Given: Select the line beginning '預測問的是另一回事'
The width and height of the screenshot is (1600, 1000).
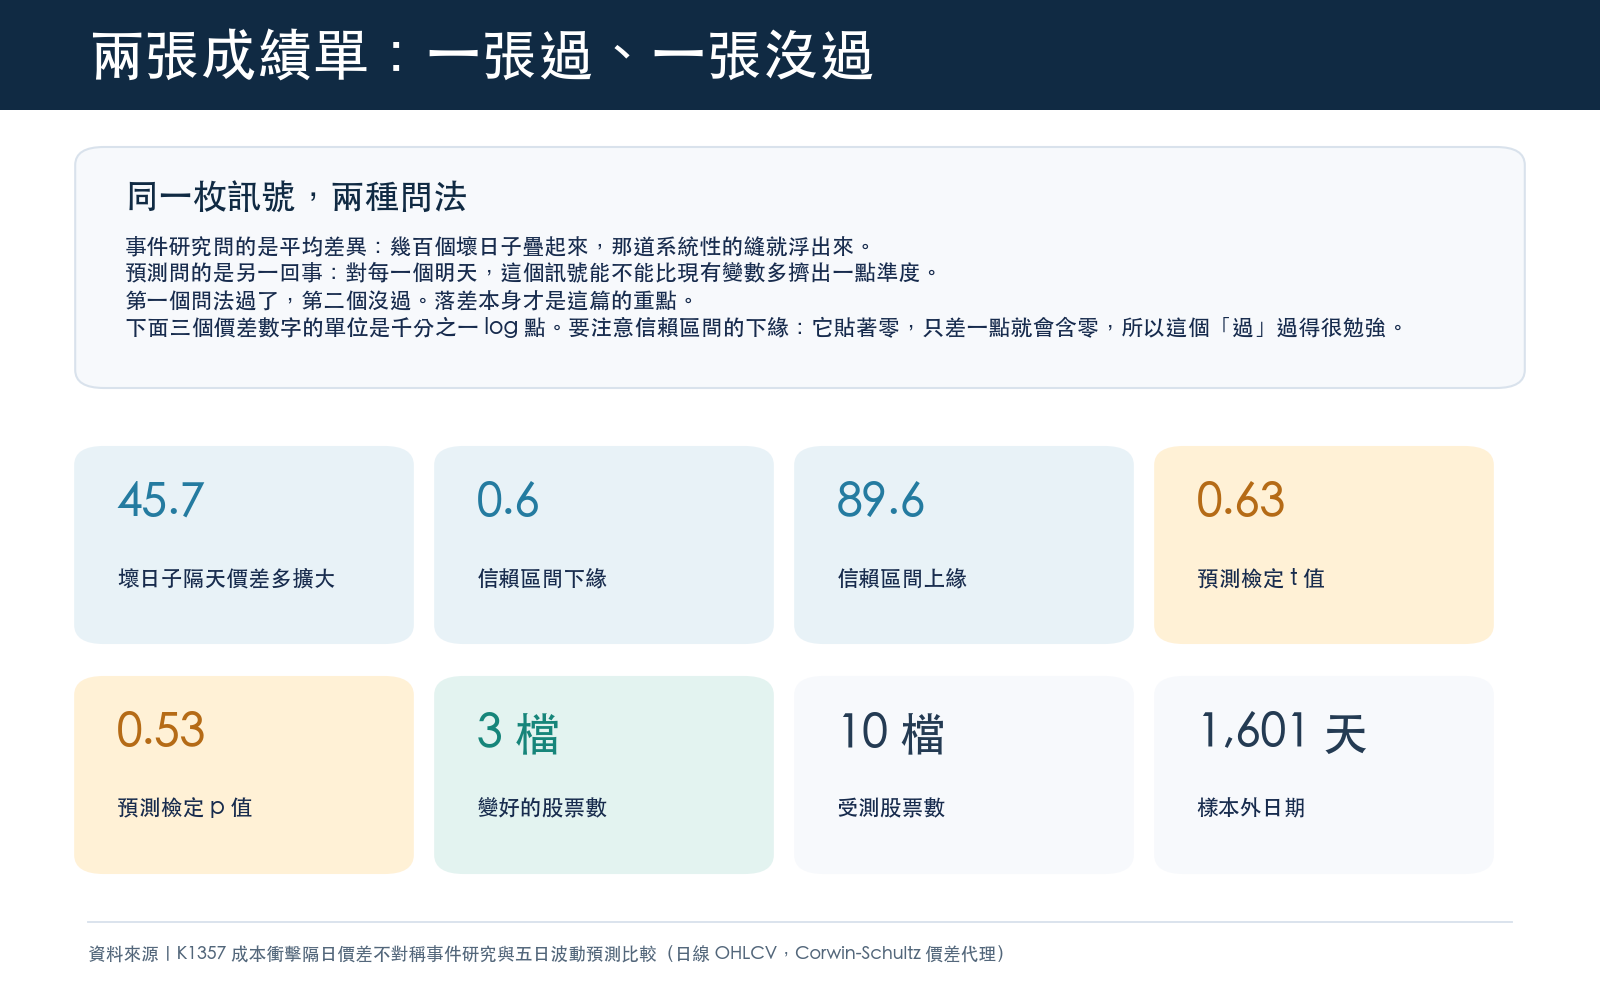Looking at the screenshot, I should [533, 273].
